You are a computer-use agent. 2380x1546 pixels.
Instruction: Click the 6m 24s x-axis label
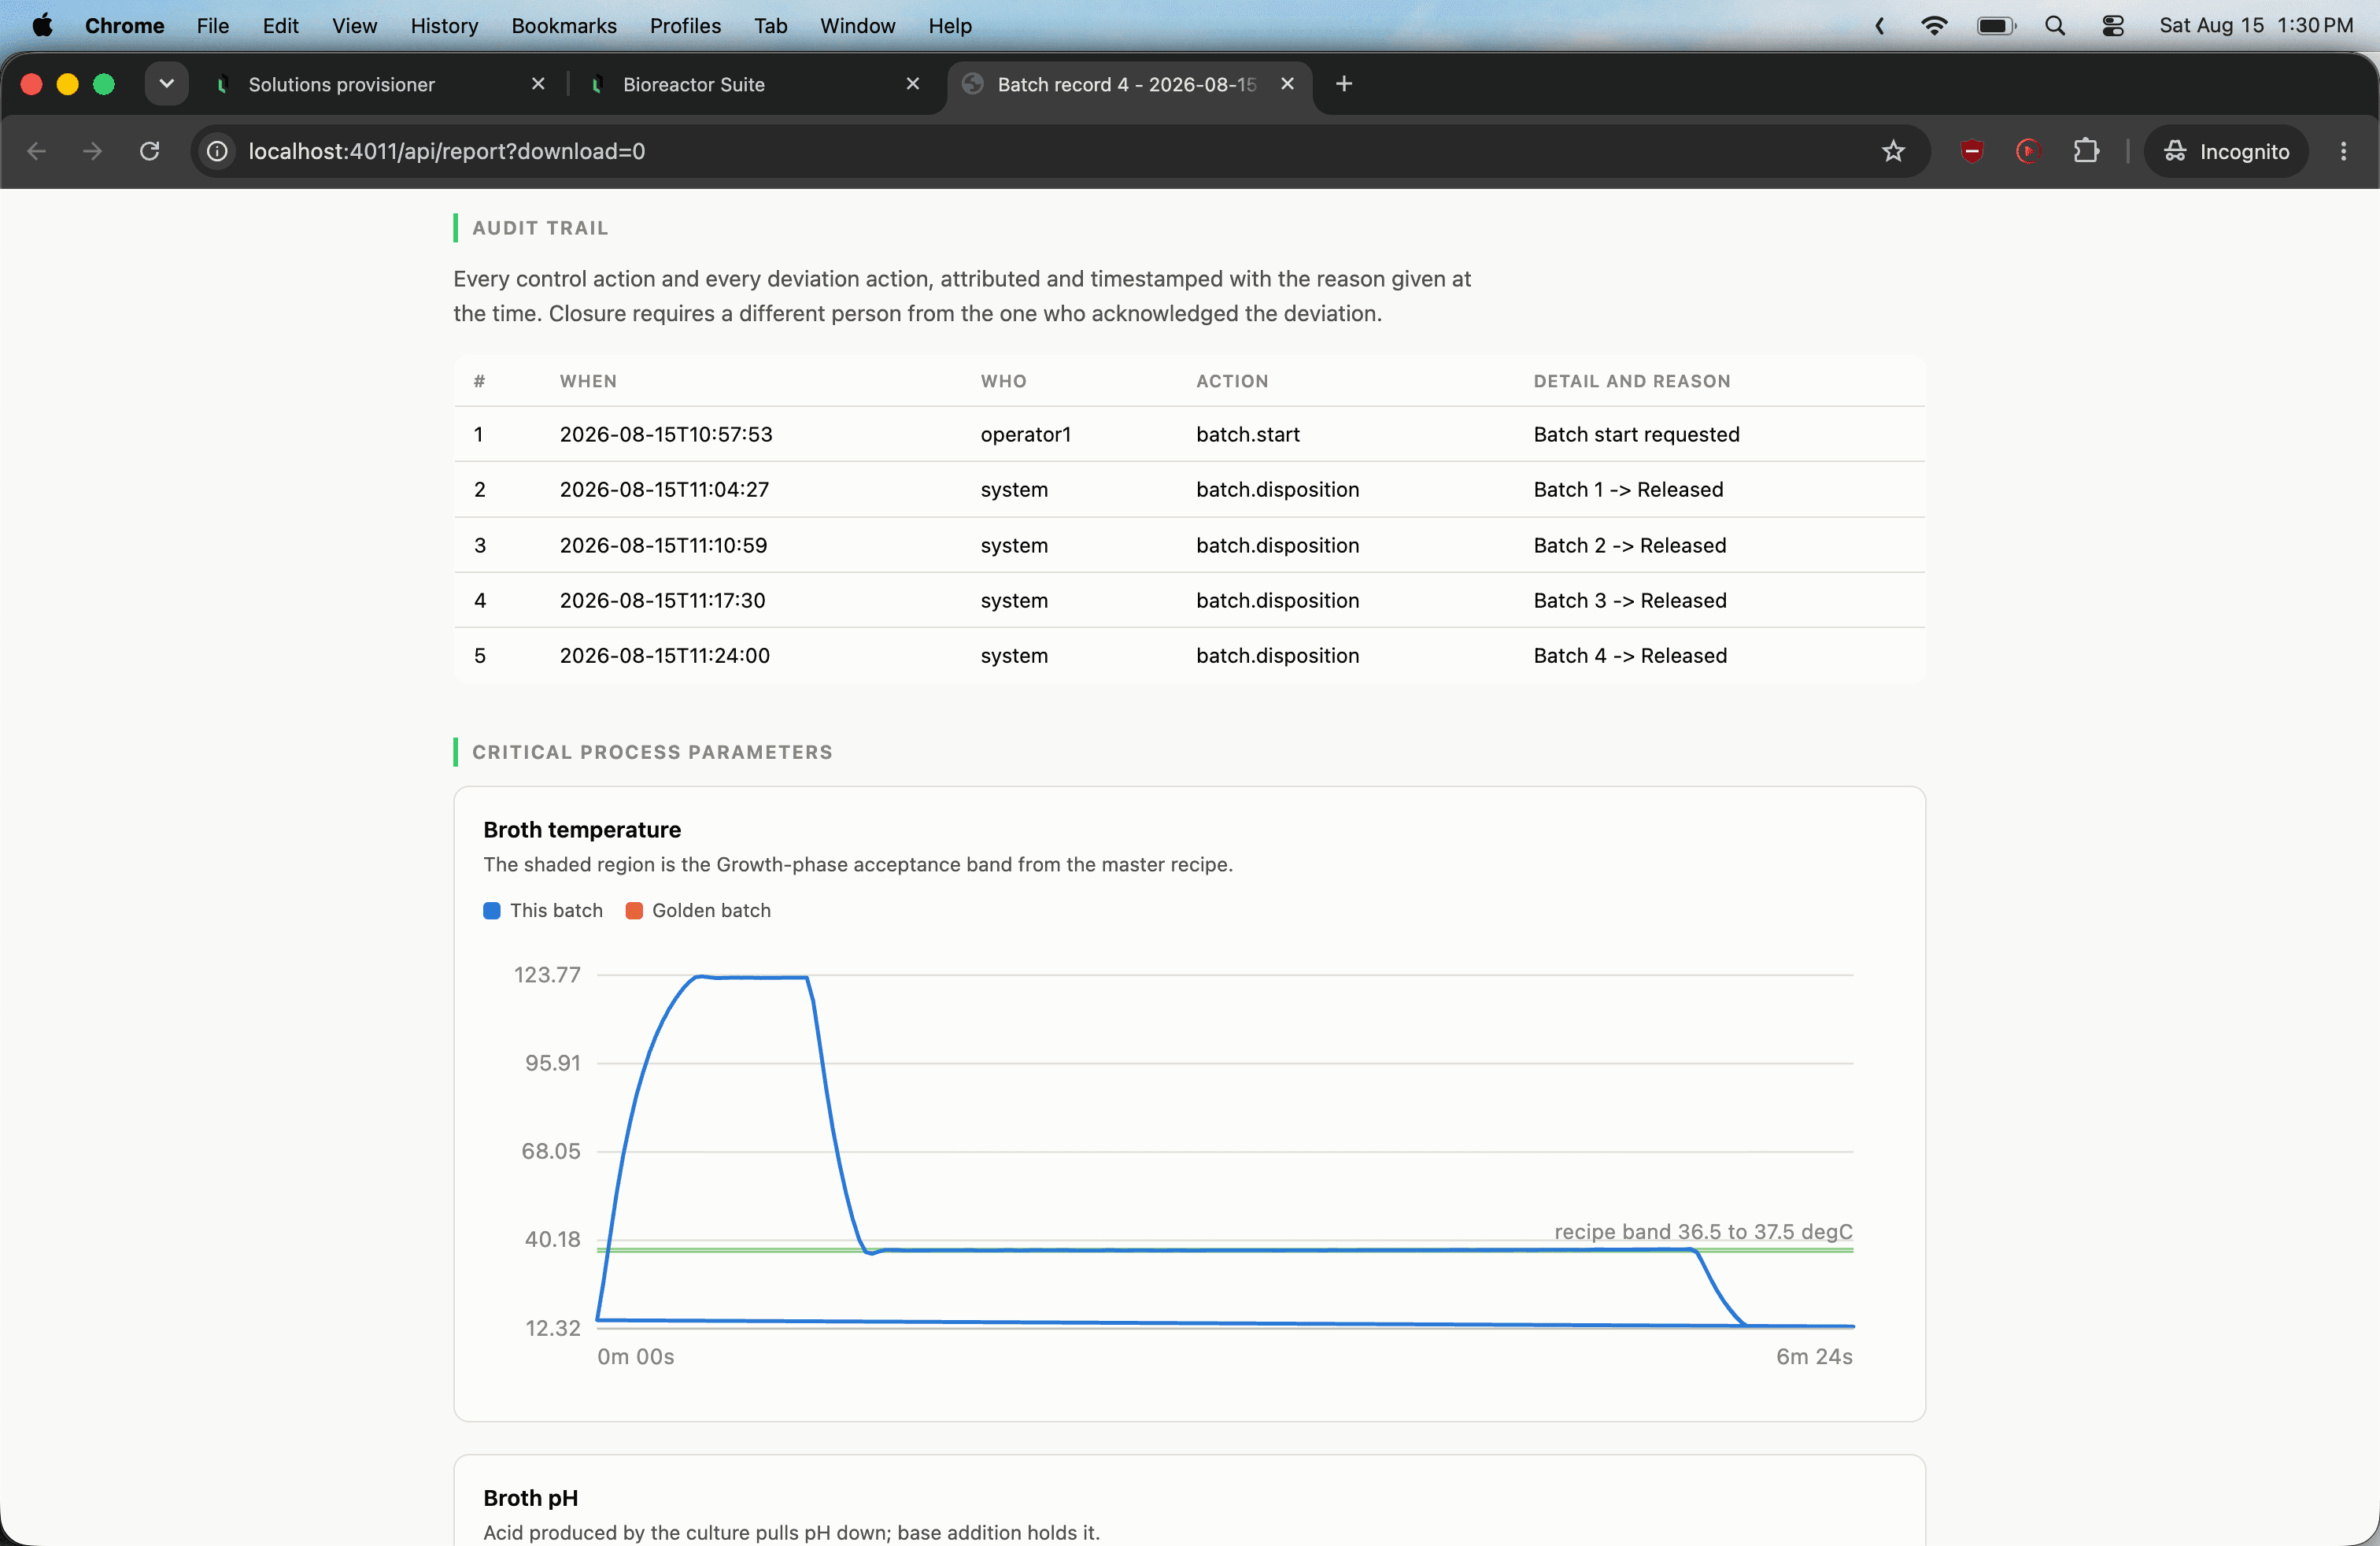(x=1814, y=1356)
